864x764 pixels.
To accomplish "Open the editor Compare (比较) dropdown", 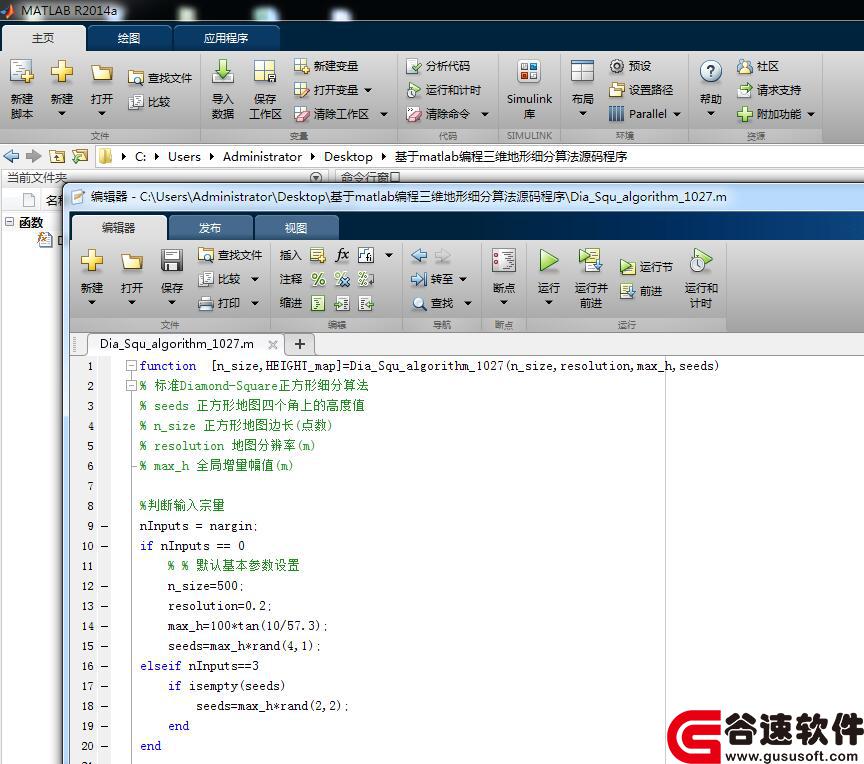I will (x=255, y=279).
